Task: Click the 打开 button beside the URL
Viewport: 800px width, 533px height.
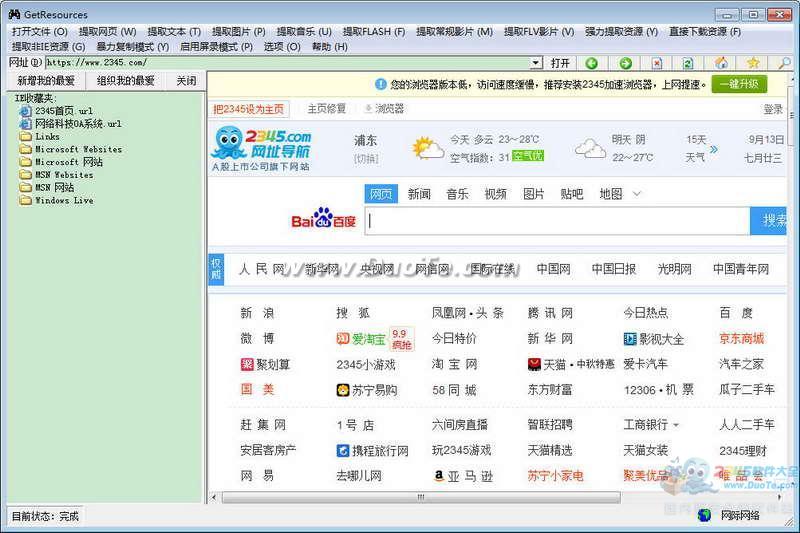Action: click(560, 63)
